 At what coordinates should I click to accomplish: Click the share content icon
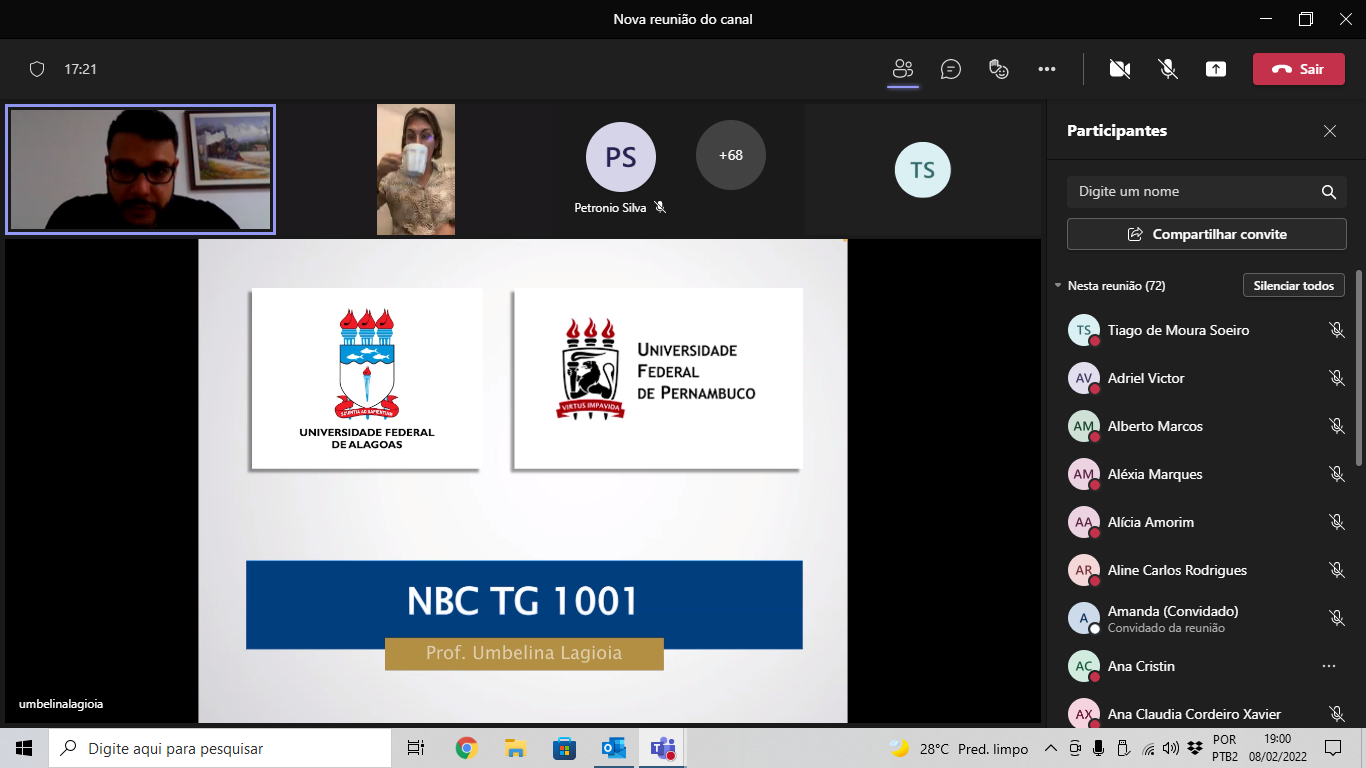1216,69
